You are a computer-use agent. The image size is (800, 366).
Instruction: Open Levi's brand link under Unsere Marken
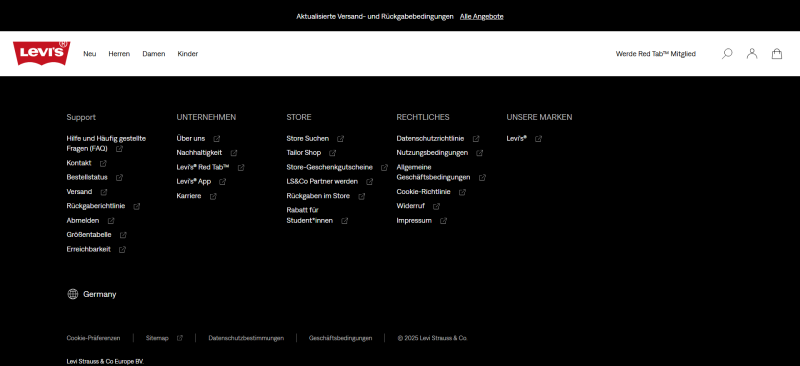[516, 138]
